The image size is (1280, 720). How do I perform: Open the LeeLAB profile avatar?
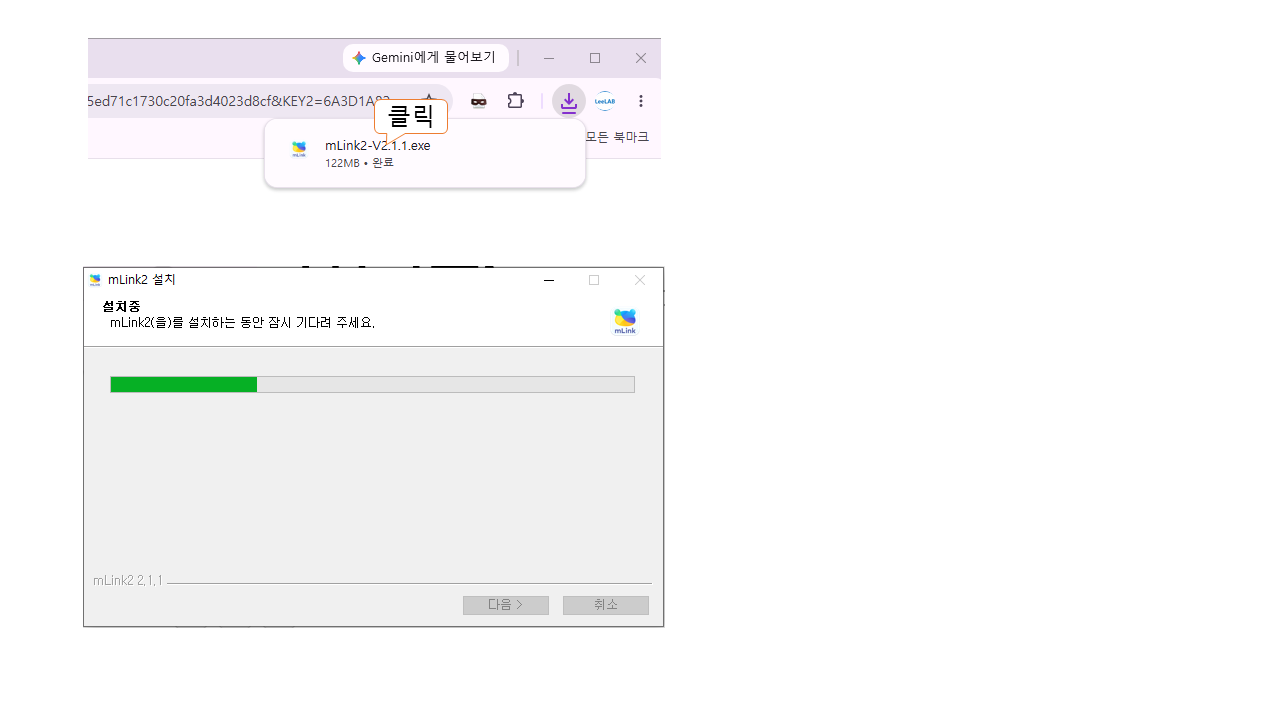tap(605, 101)
